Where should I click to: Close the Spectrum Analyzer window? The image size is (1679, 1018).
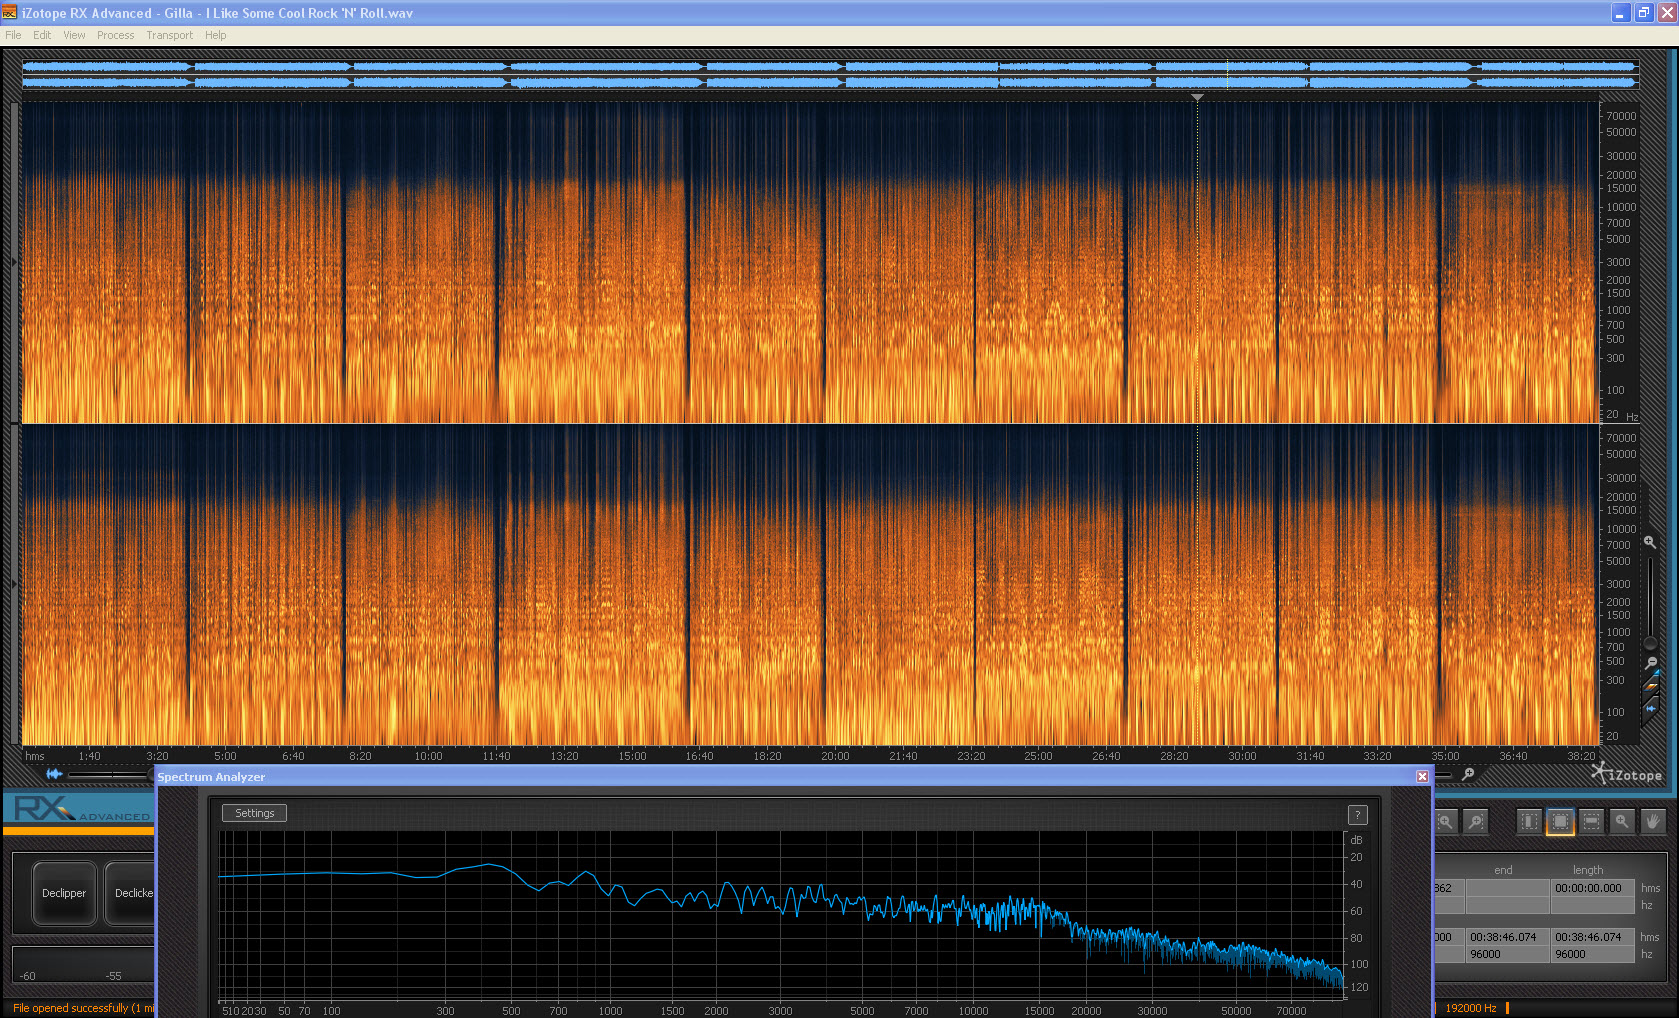[x=1422, y=777]
